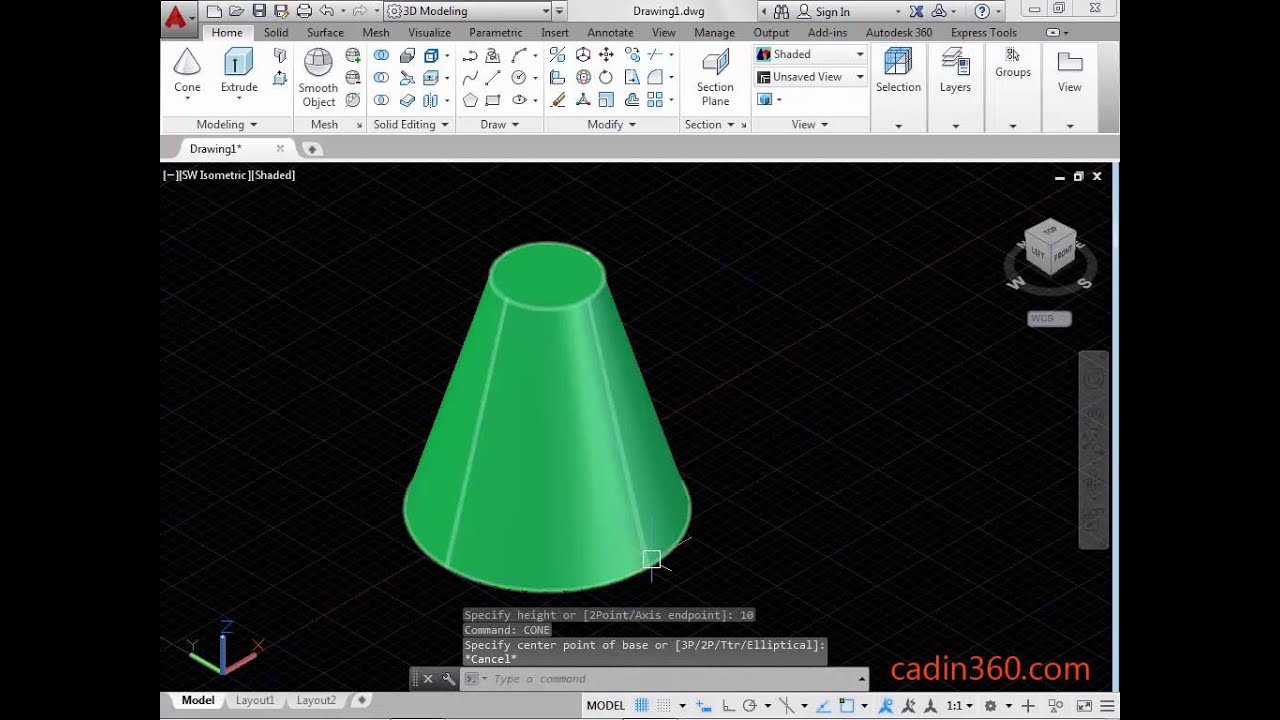Click the Save icon in quick access toolbar
Viewport: 1280px width, 720px height.
[x=259, y=11]
